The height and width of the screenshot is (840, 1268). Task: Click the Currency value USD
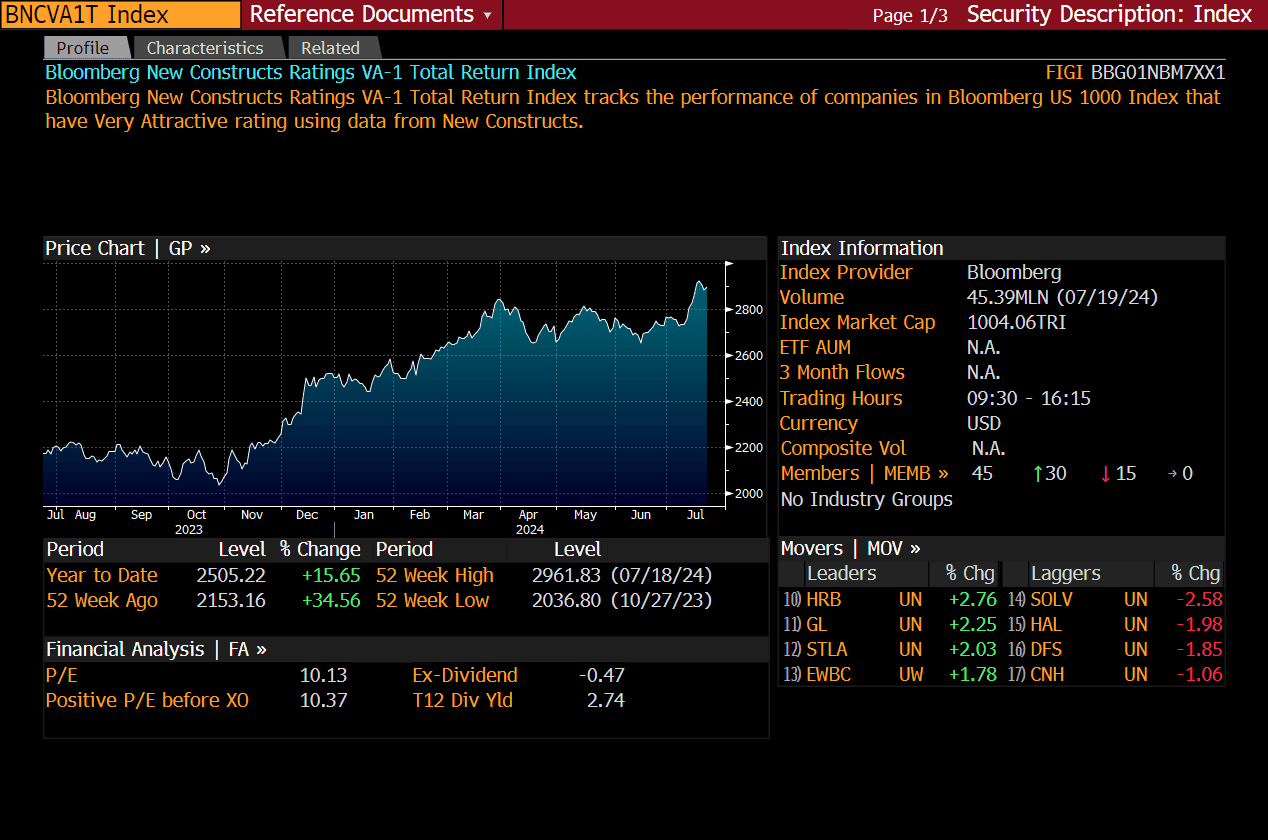[x=986, y=423]
